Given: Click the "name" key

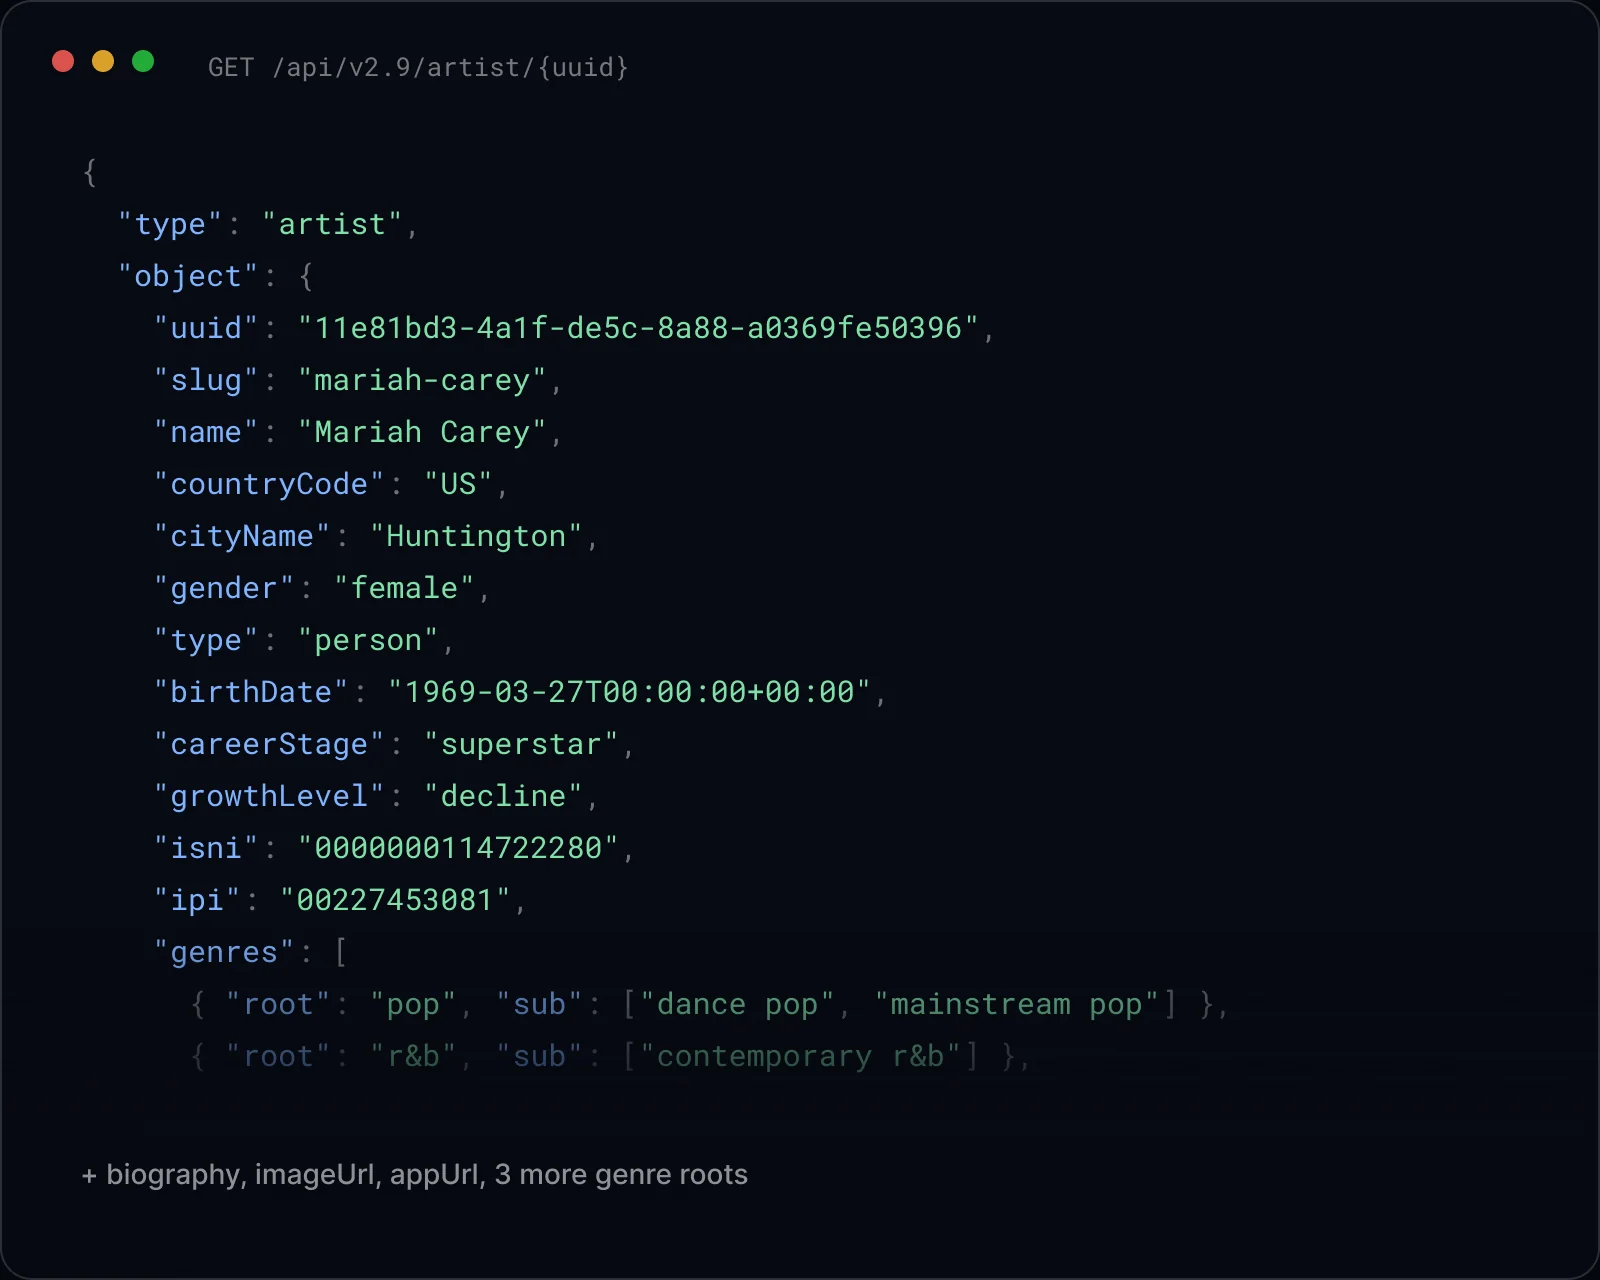Looking at the screenshot, I should pyautogui.click(x=206, y=432).
